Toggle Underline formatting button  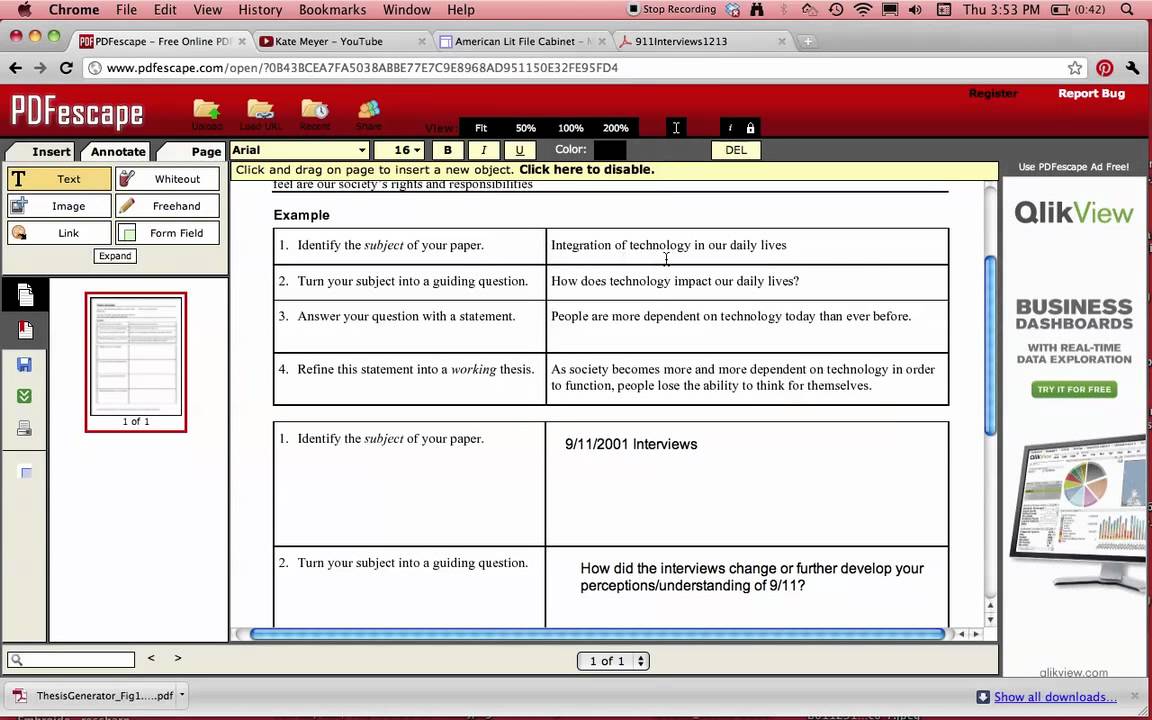click(519, 150)
